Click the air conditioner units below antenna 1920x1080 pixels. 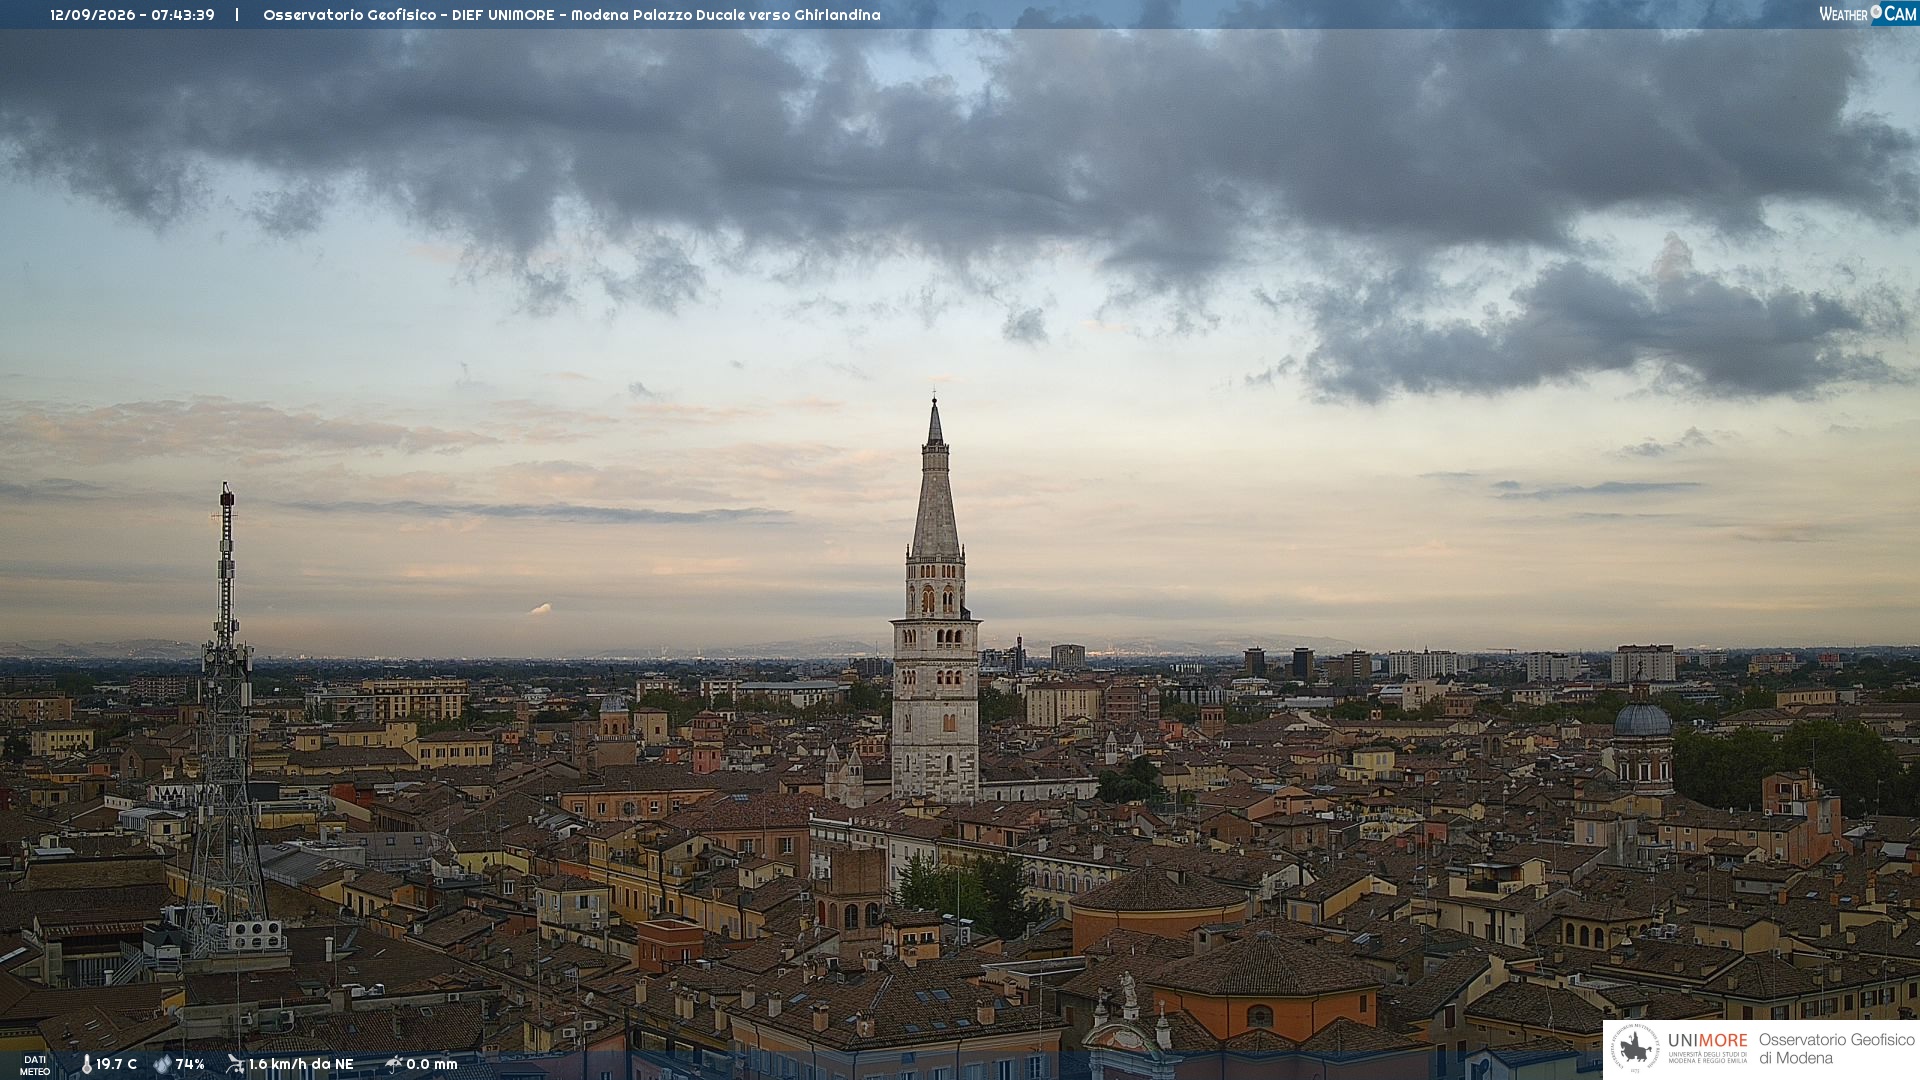point(255,934)
